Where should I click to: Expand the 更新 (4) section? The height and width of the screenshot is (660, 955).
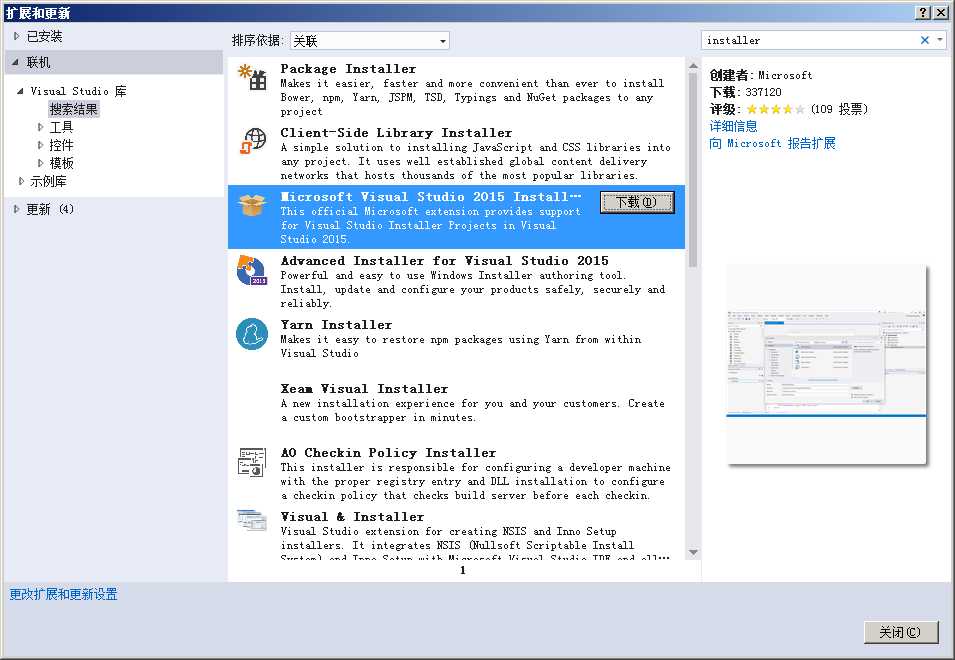click(16, 209)
